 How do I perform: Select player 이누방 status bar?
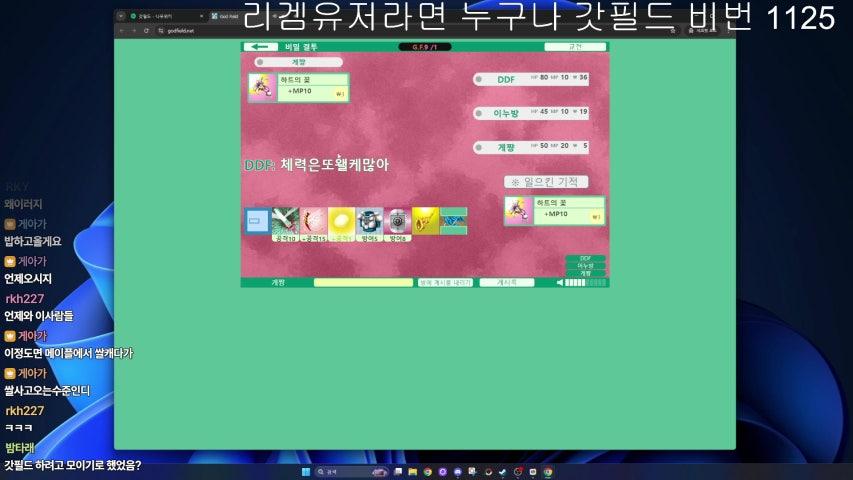[531, 113]
